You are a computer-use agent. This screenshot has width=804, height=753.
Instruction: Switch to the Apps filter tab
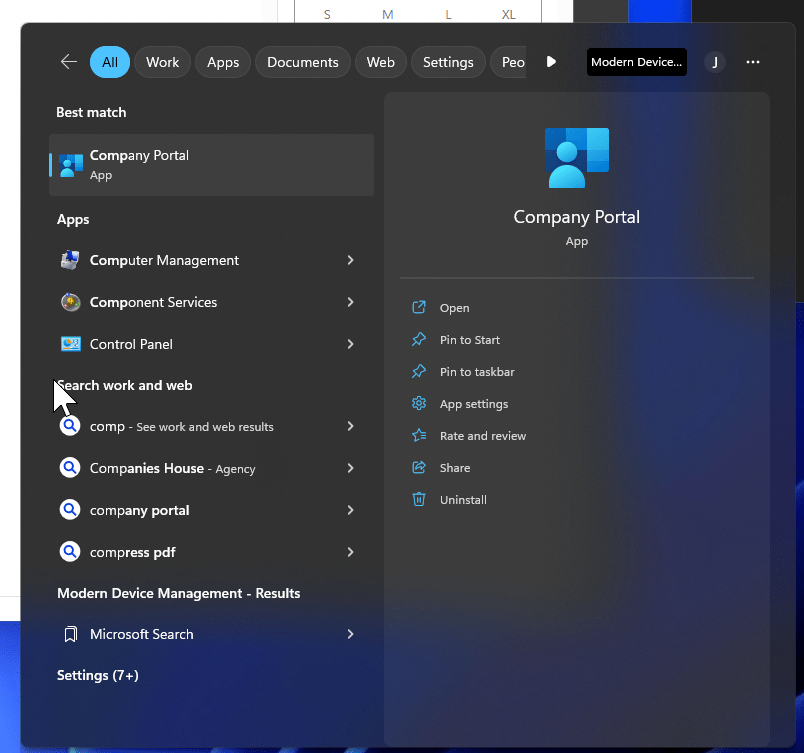click(223, 62)
